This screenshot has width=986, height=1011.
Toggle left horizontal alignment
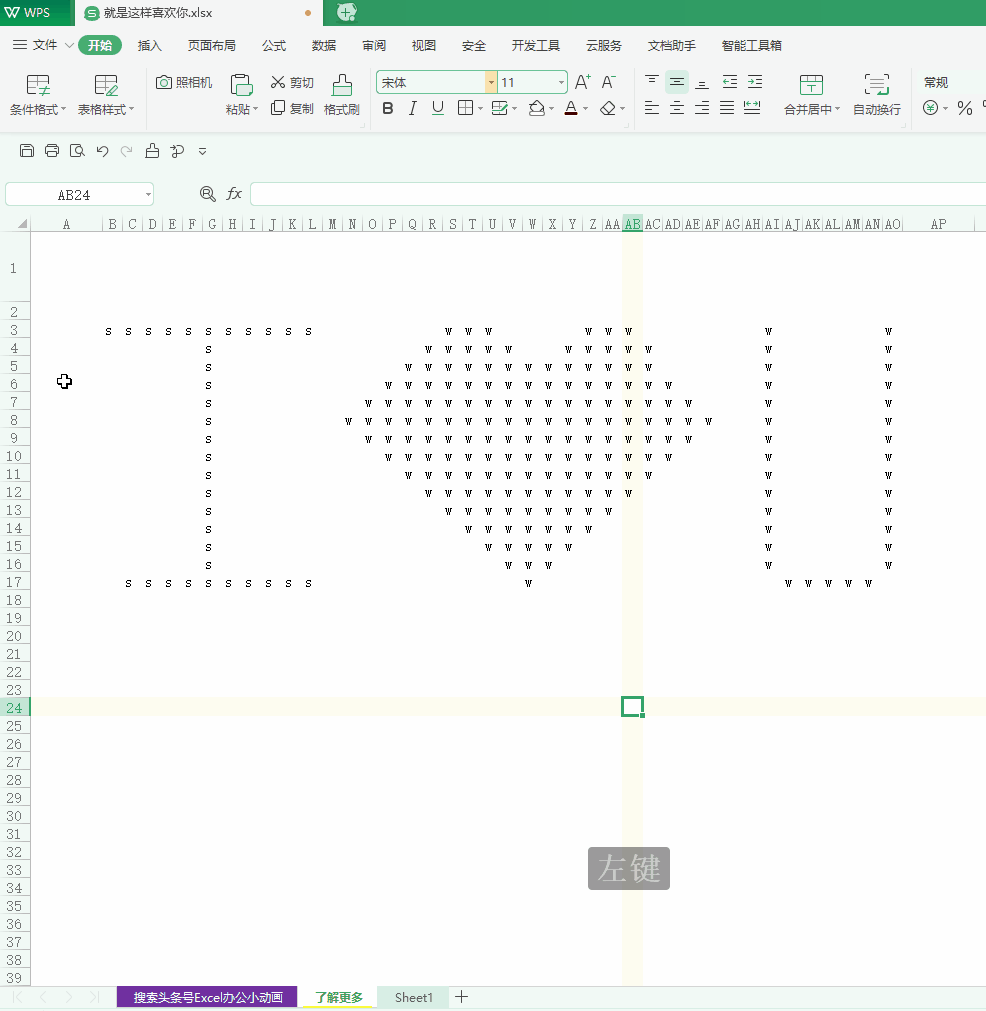[x=652, y=108]
